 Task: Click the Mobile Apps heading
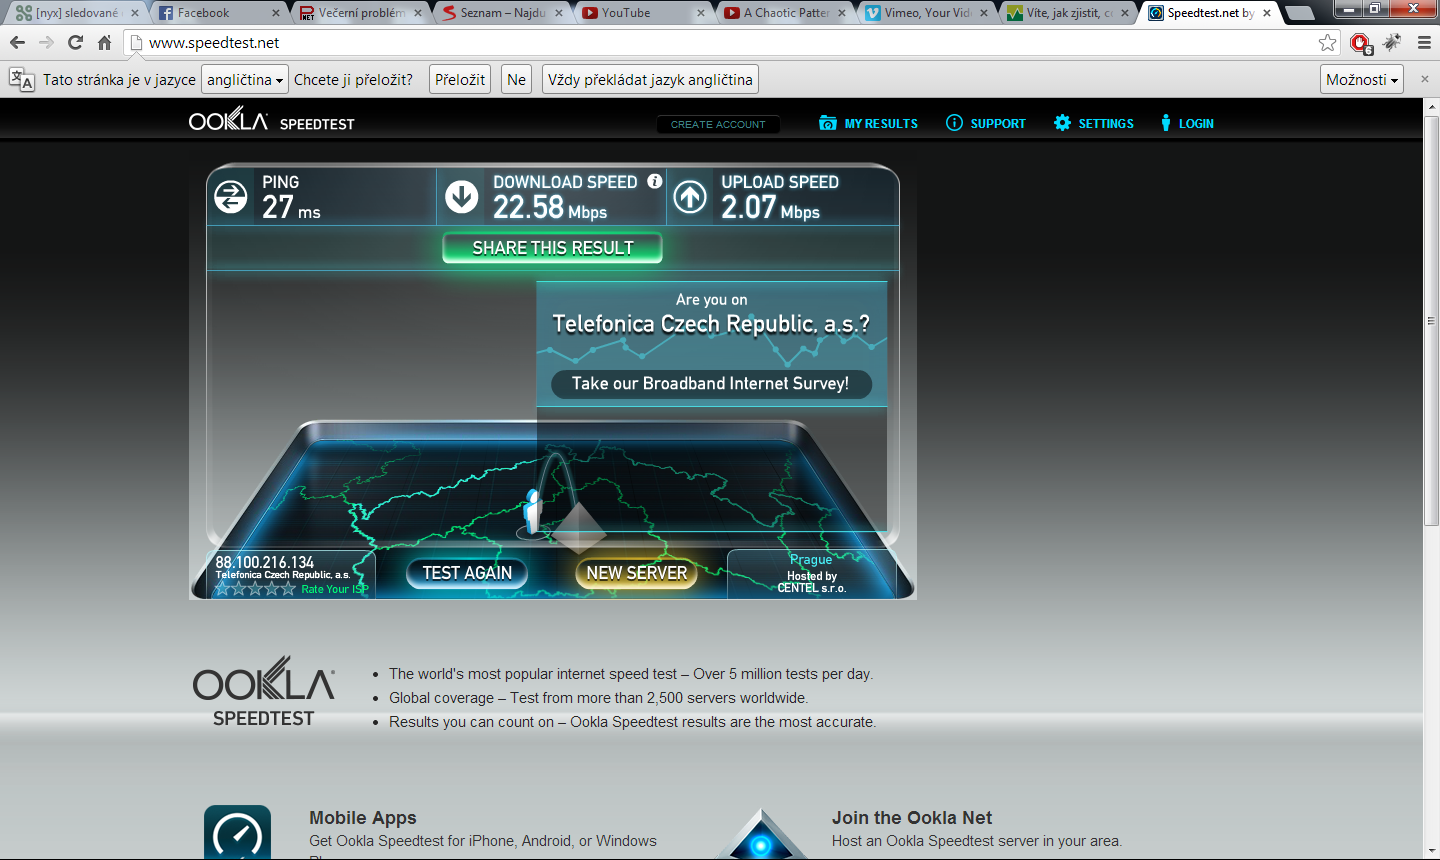363,818
